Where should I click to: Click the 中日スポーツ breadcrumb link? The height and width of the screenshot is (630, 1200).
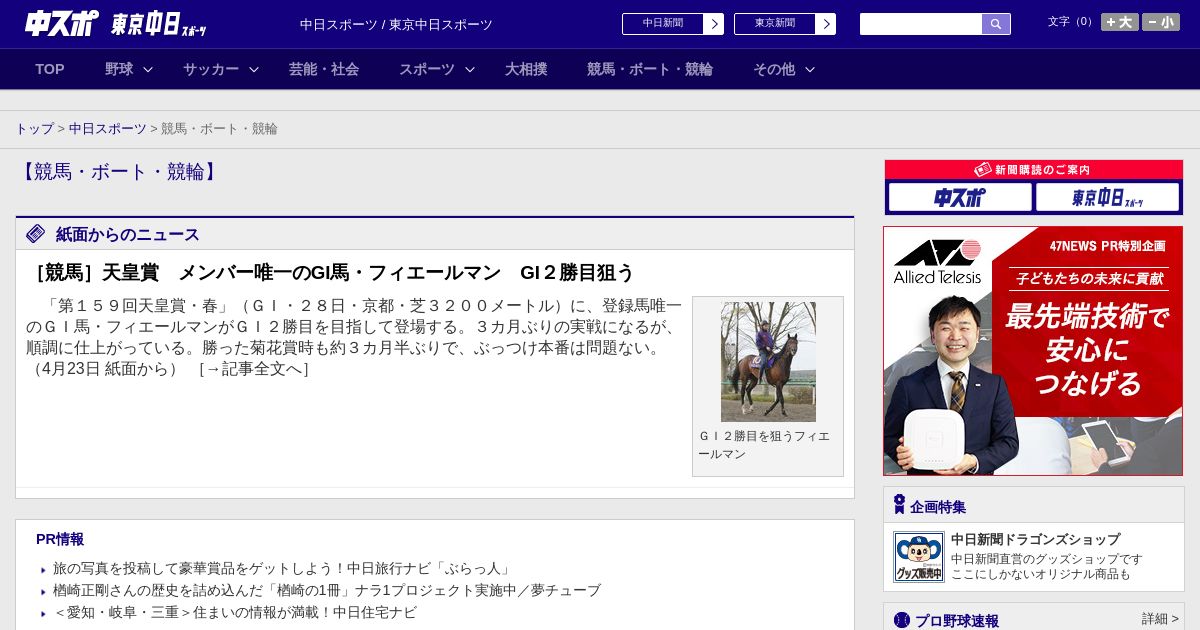(108, 129)
